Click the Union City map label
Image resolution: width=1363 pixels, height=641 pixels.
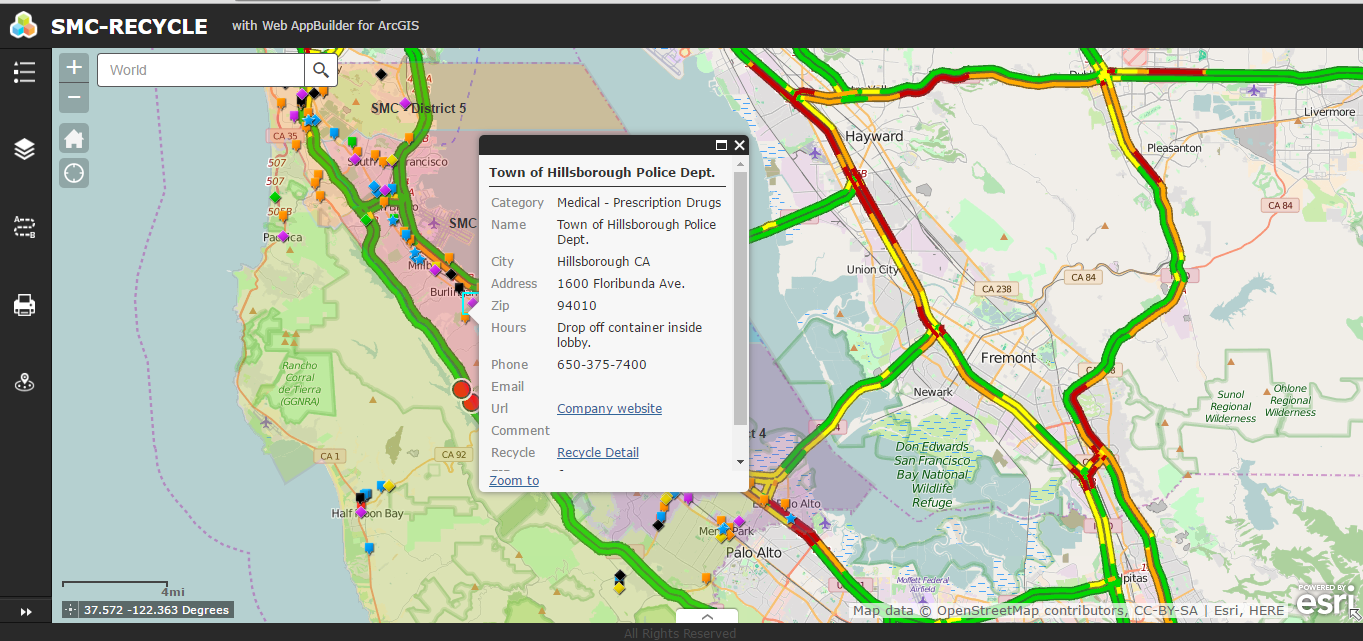(x=872, y=269)
